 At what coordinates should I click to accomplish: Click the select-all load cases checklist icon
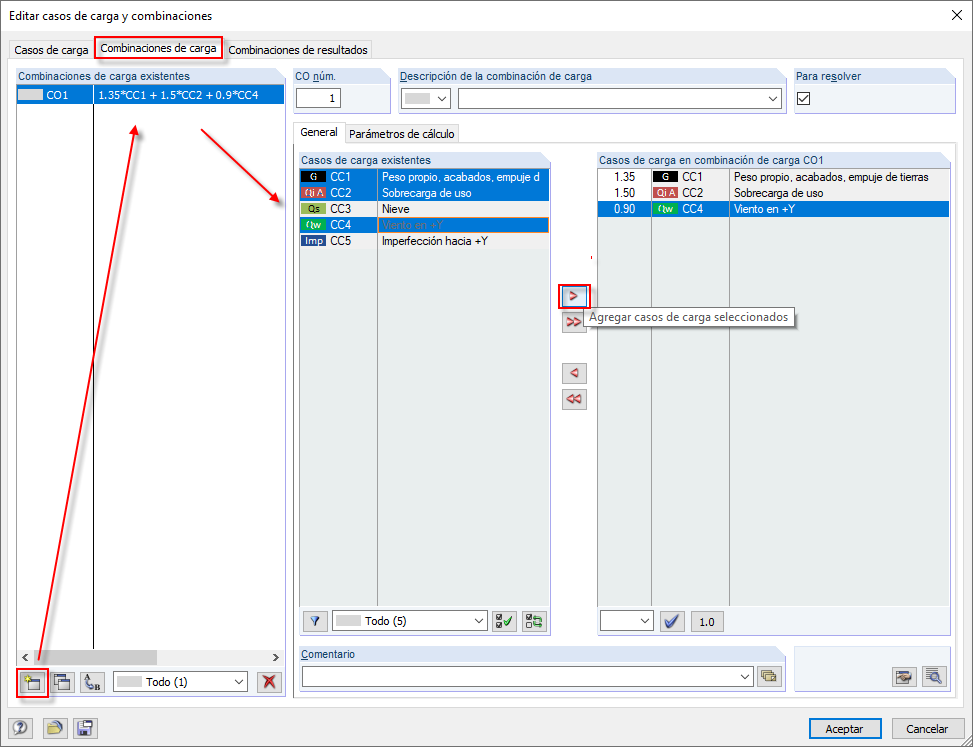coord(503,621)
